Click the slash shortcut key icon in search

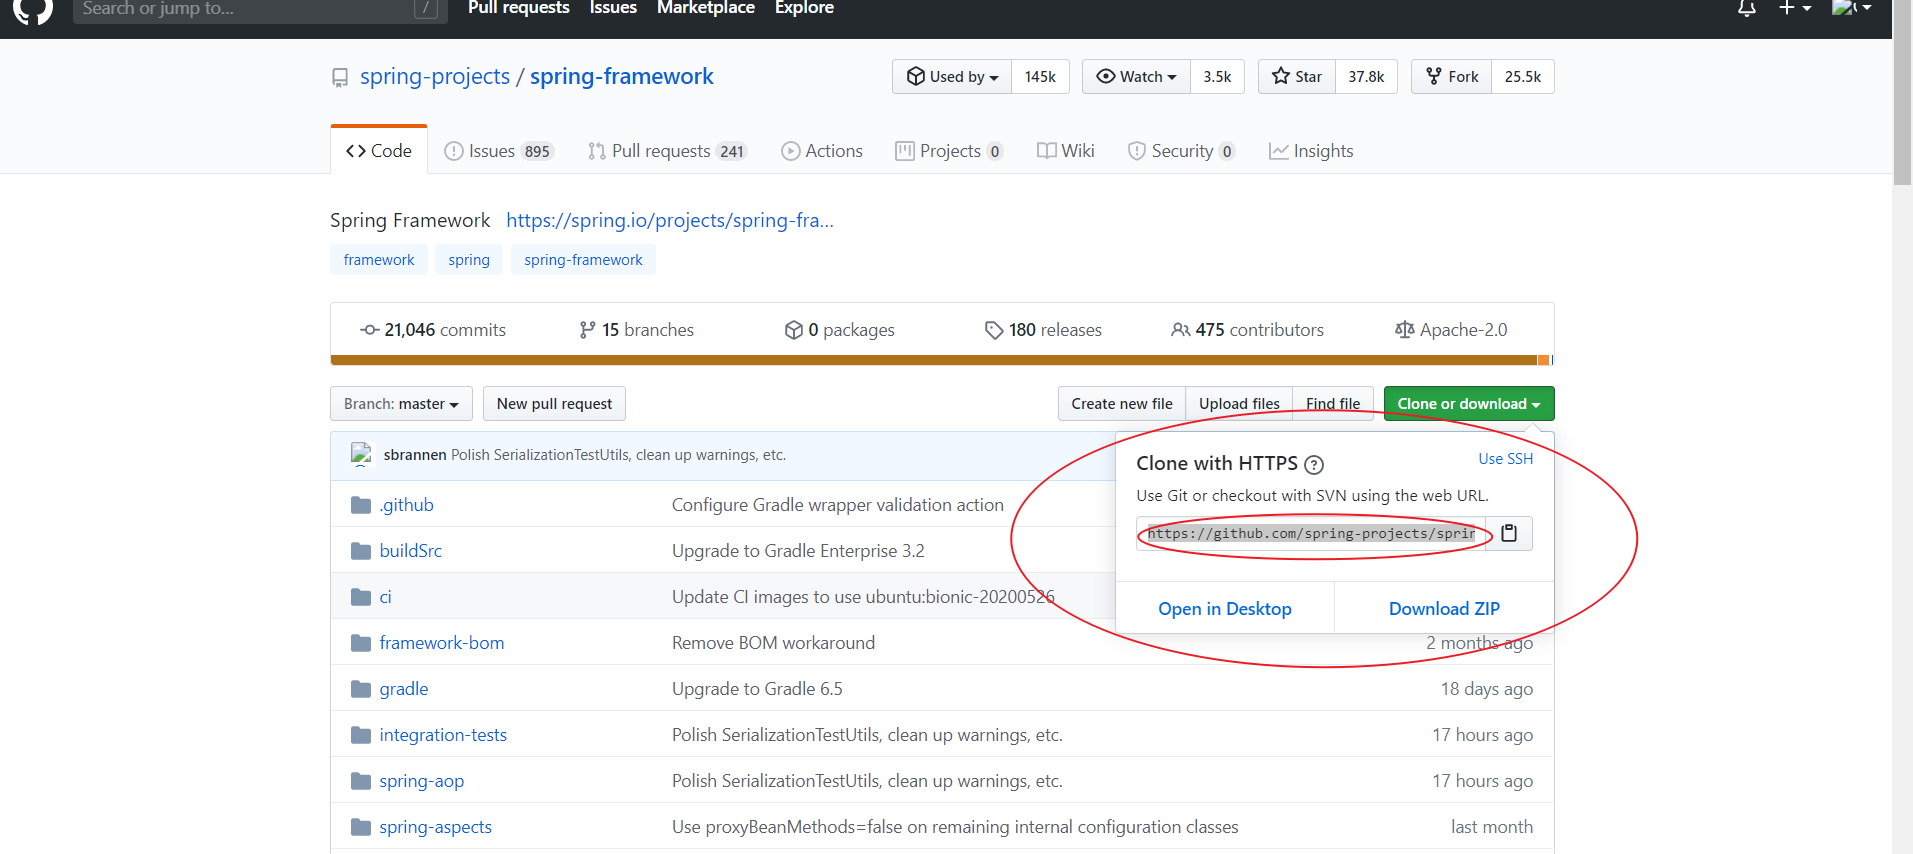tap(426, 8)
